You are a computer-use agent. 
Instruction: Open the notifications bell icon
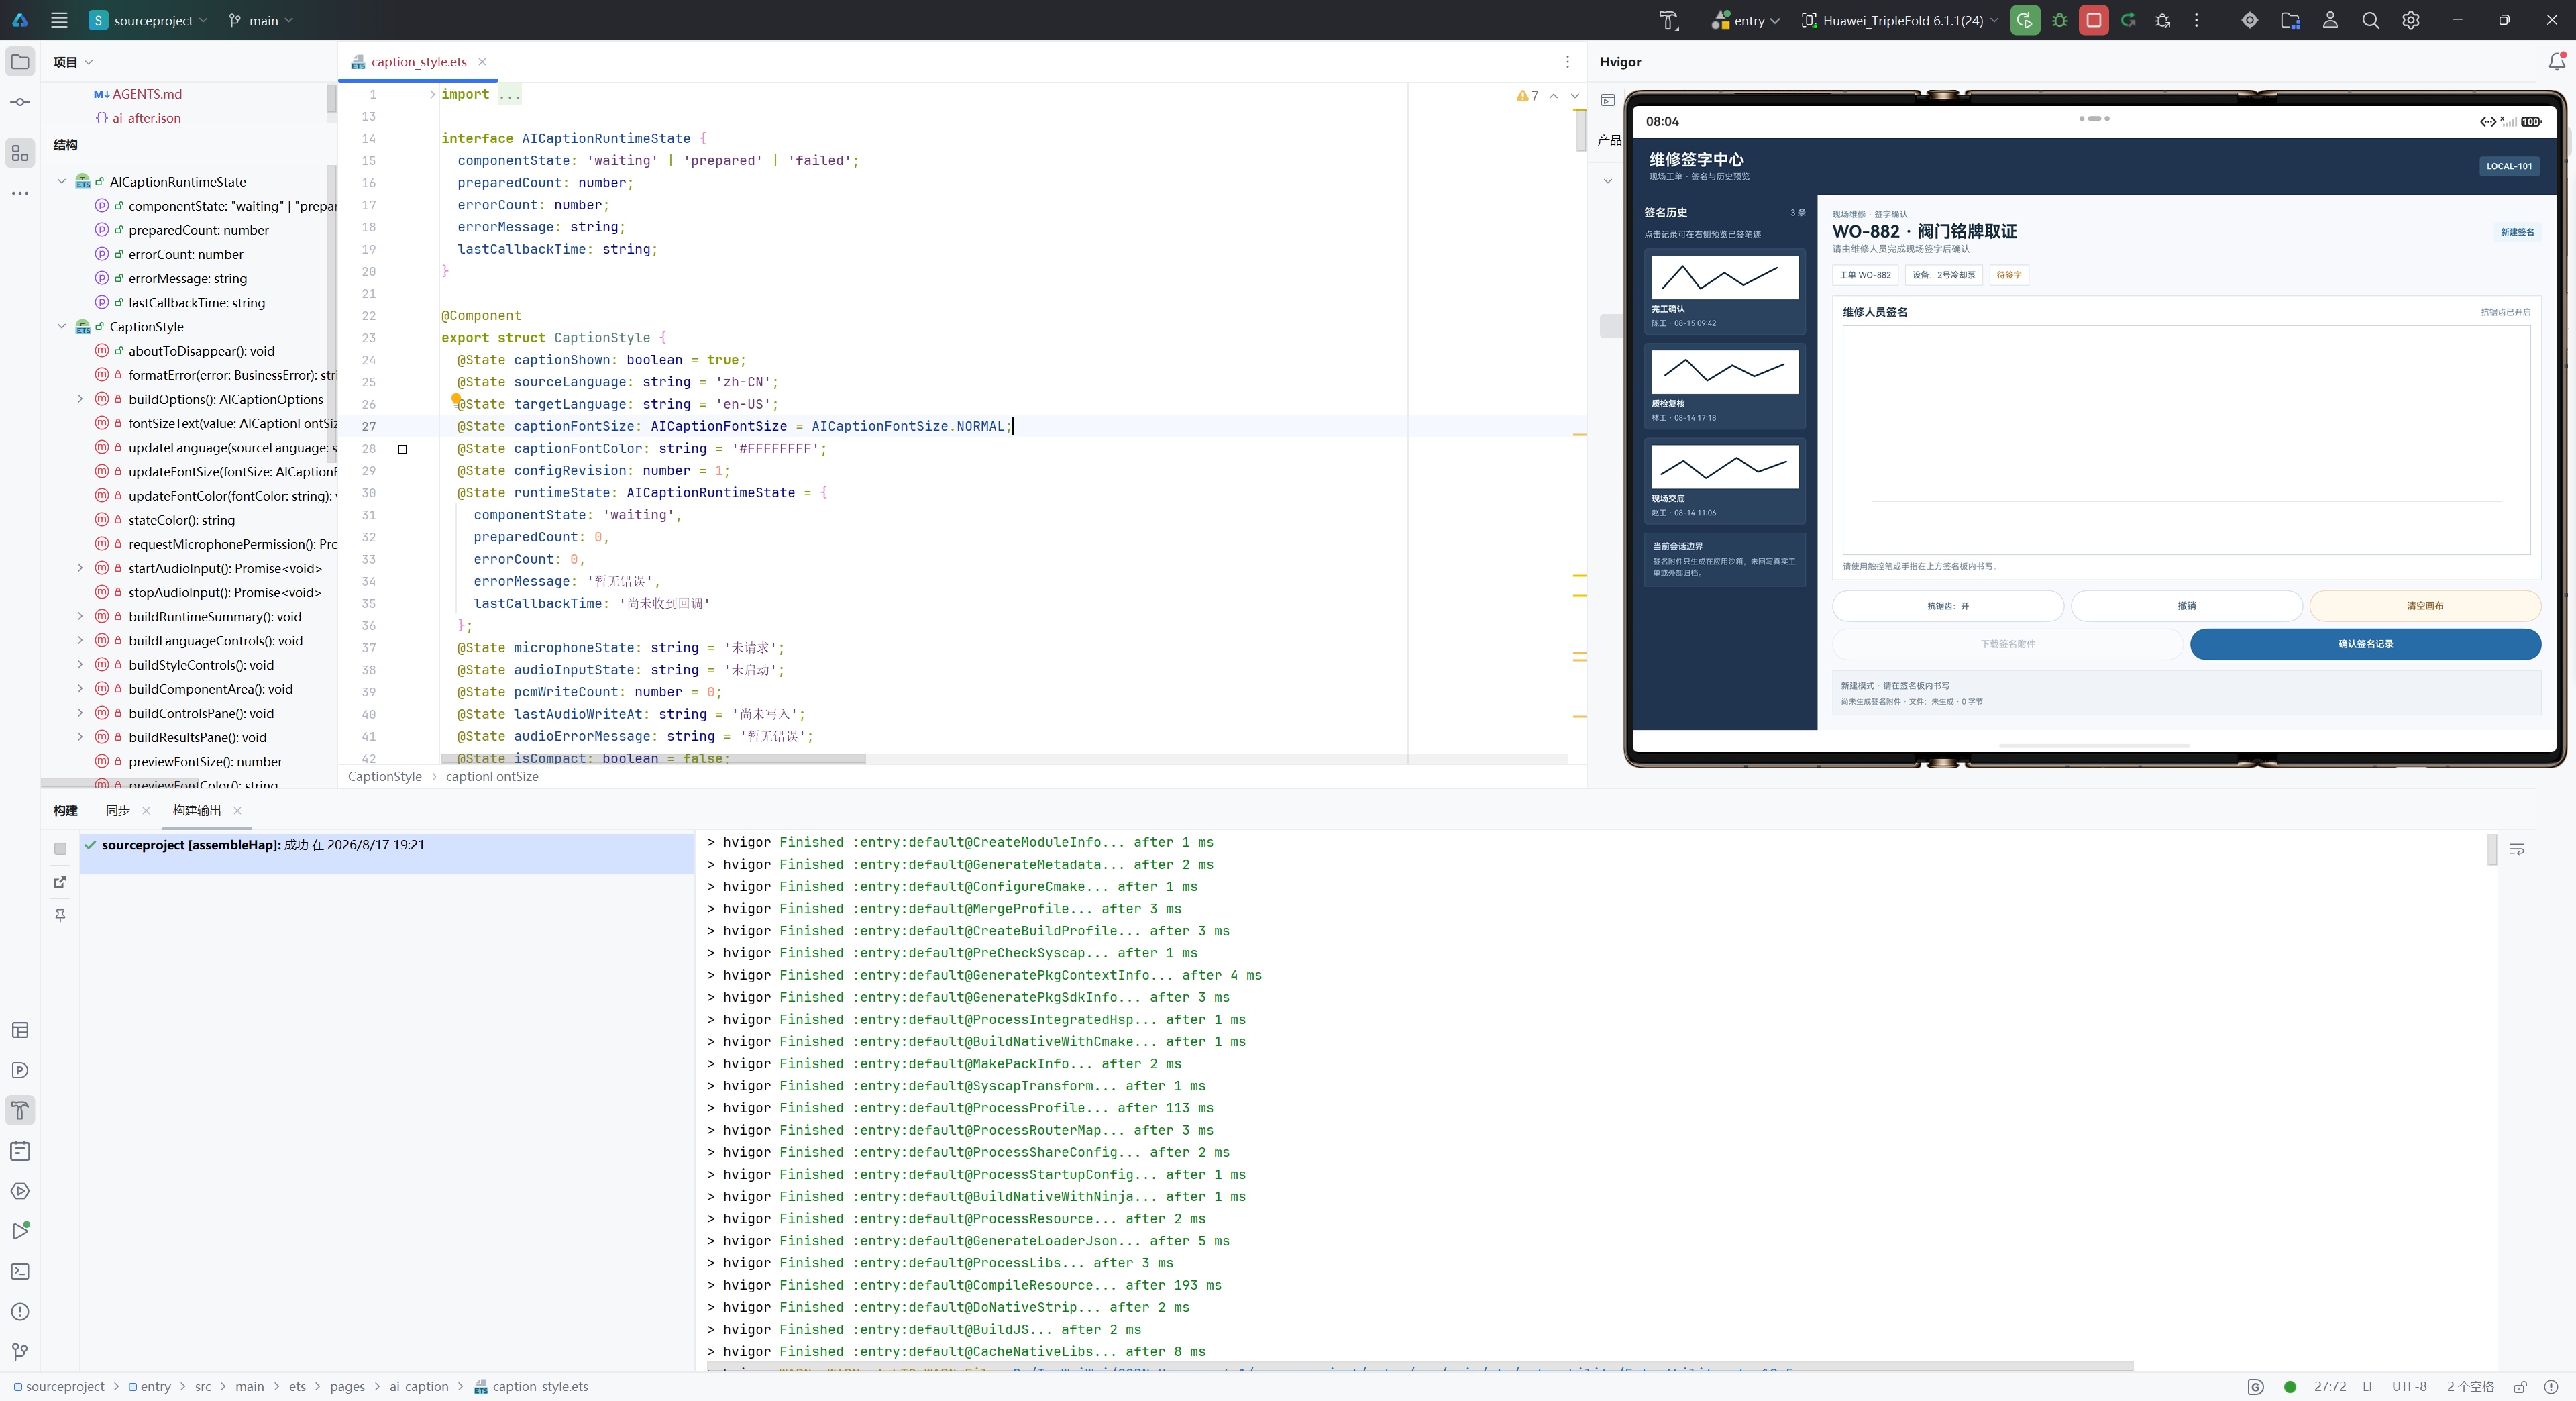pos(2557,62)
